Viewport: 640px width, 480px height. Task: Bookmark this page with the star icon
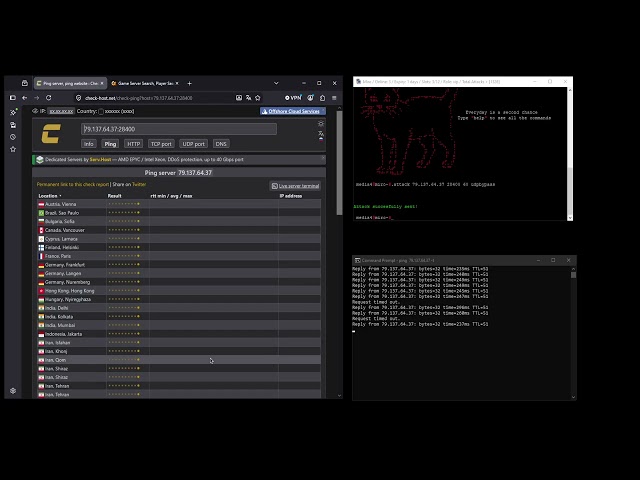coord(258,98)
